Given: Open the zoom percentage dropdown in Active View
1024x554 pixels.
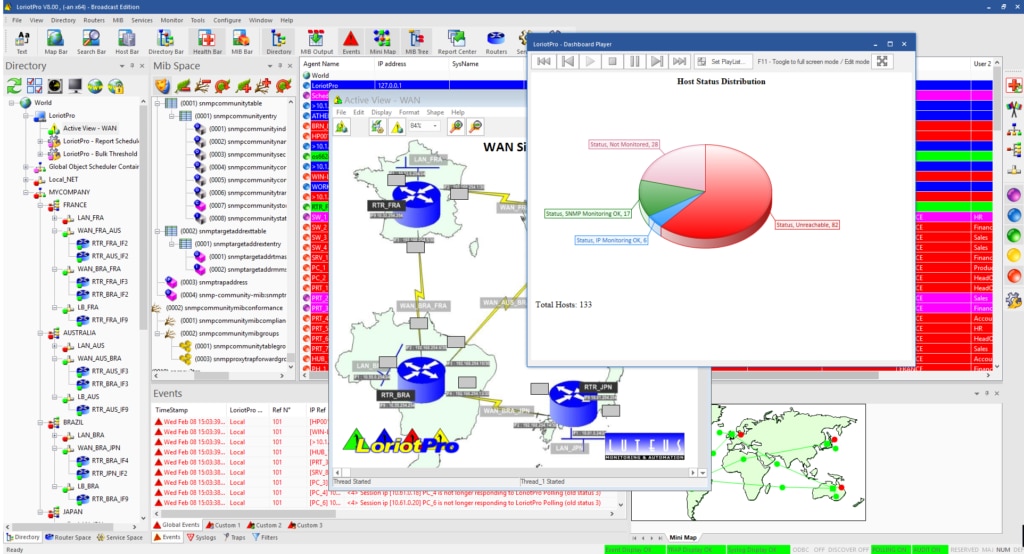Looking at the screenshot, I should click(x=435, y=125).
